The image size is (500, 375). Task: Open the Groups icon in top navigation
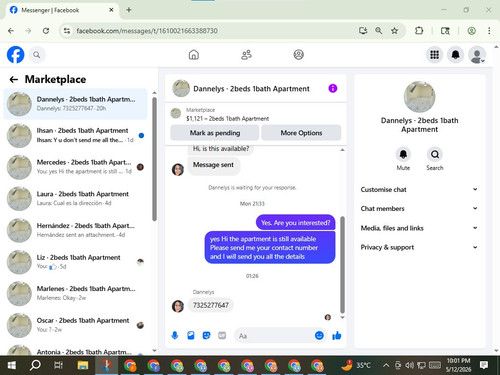(x=299, y=55)
